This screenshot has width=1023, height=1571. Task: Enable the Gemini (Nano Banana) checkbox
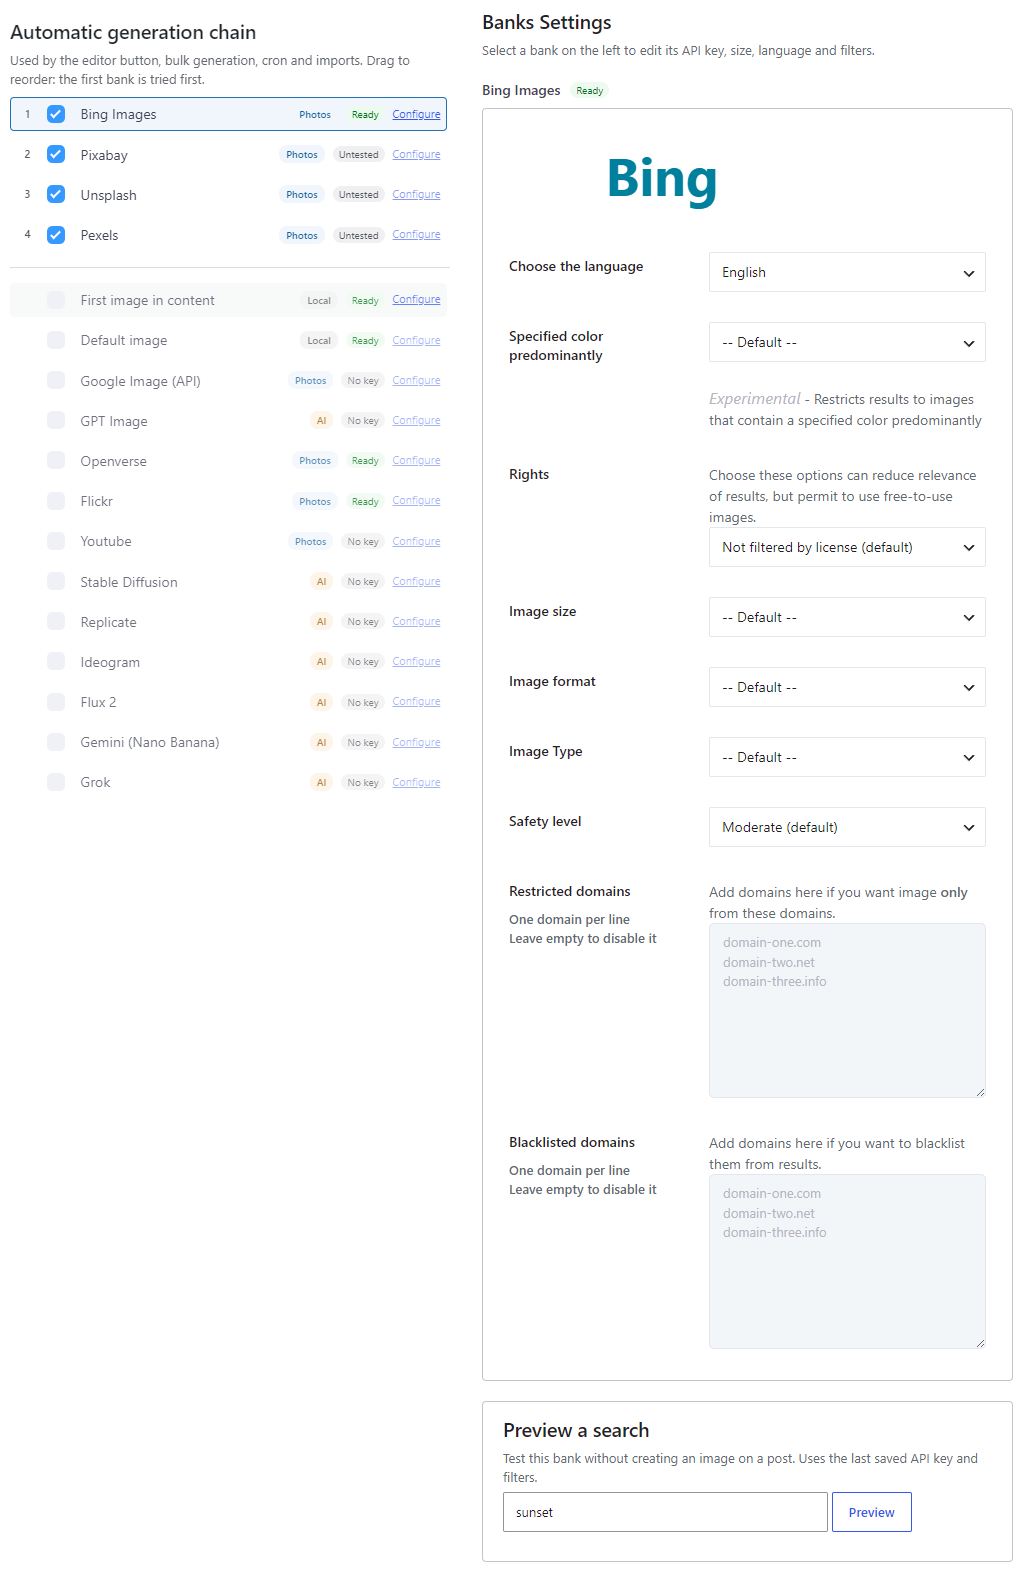point(56,742)
